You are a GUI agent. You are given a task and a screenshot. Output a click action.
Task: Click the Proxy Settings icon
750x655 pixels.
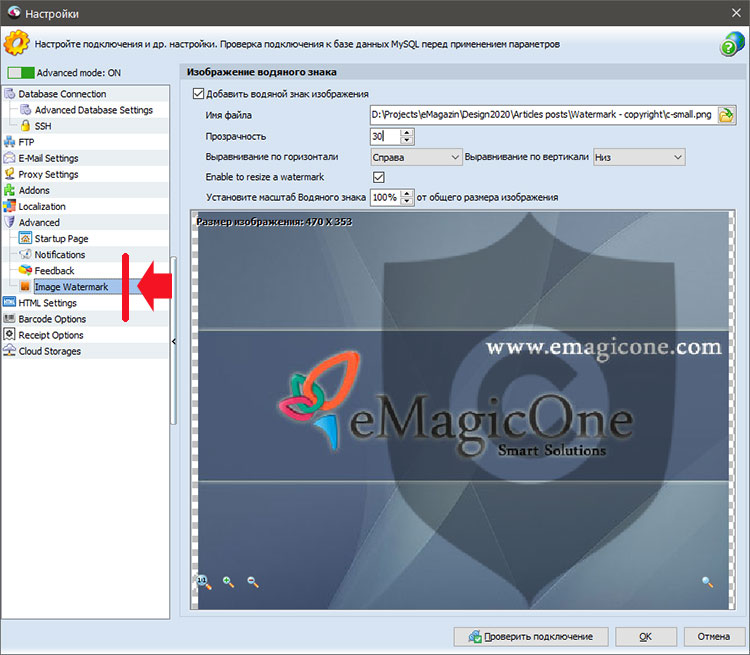coord(10,174)
